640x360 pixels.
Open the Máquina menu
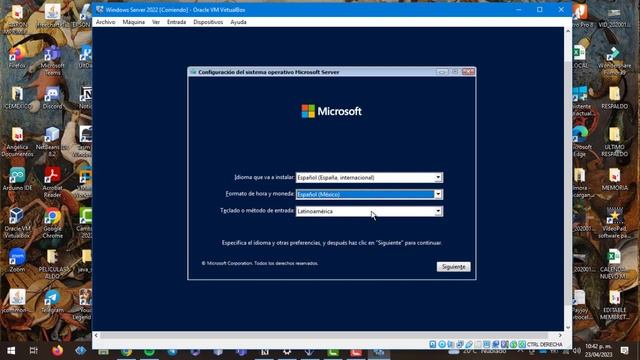(x=133, y=22)
